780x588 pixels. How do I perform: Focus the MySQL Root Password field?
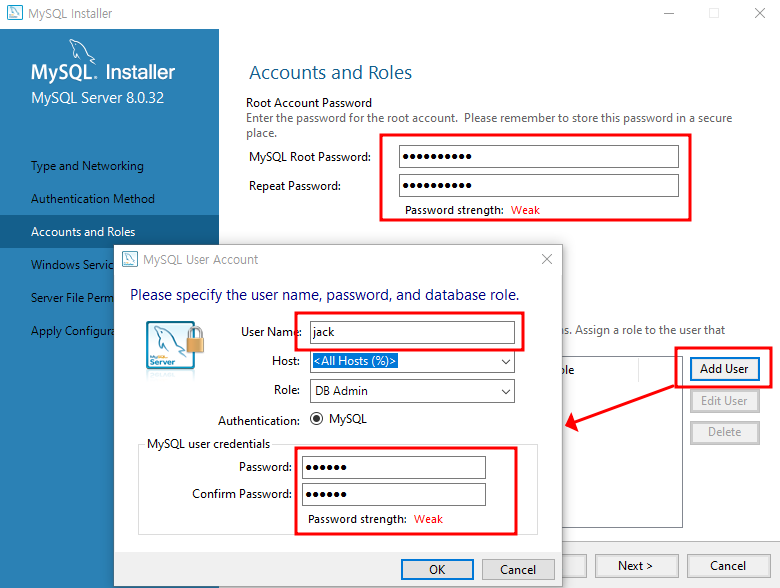tap(539, 157)
